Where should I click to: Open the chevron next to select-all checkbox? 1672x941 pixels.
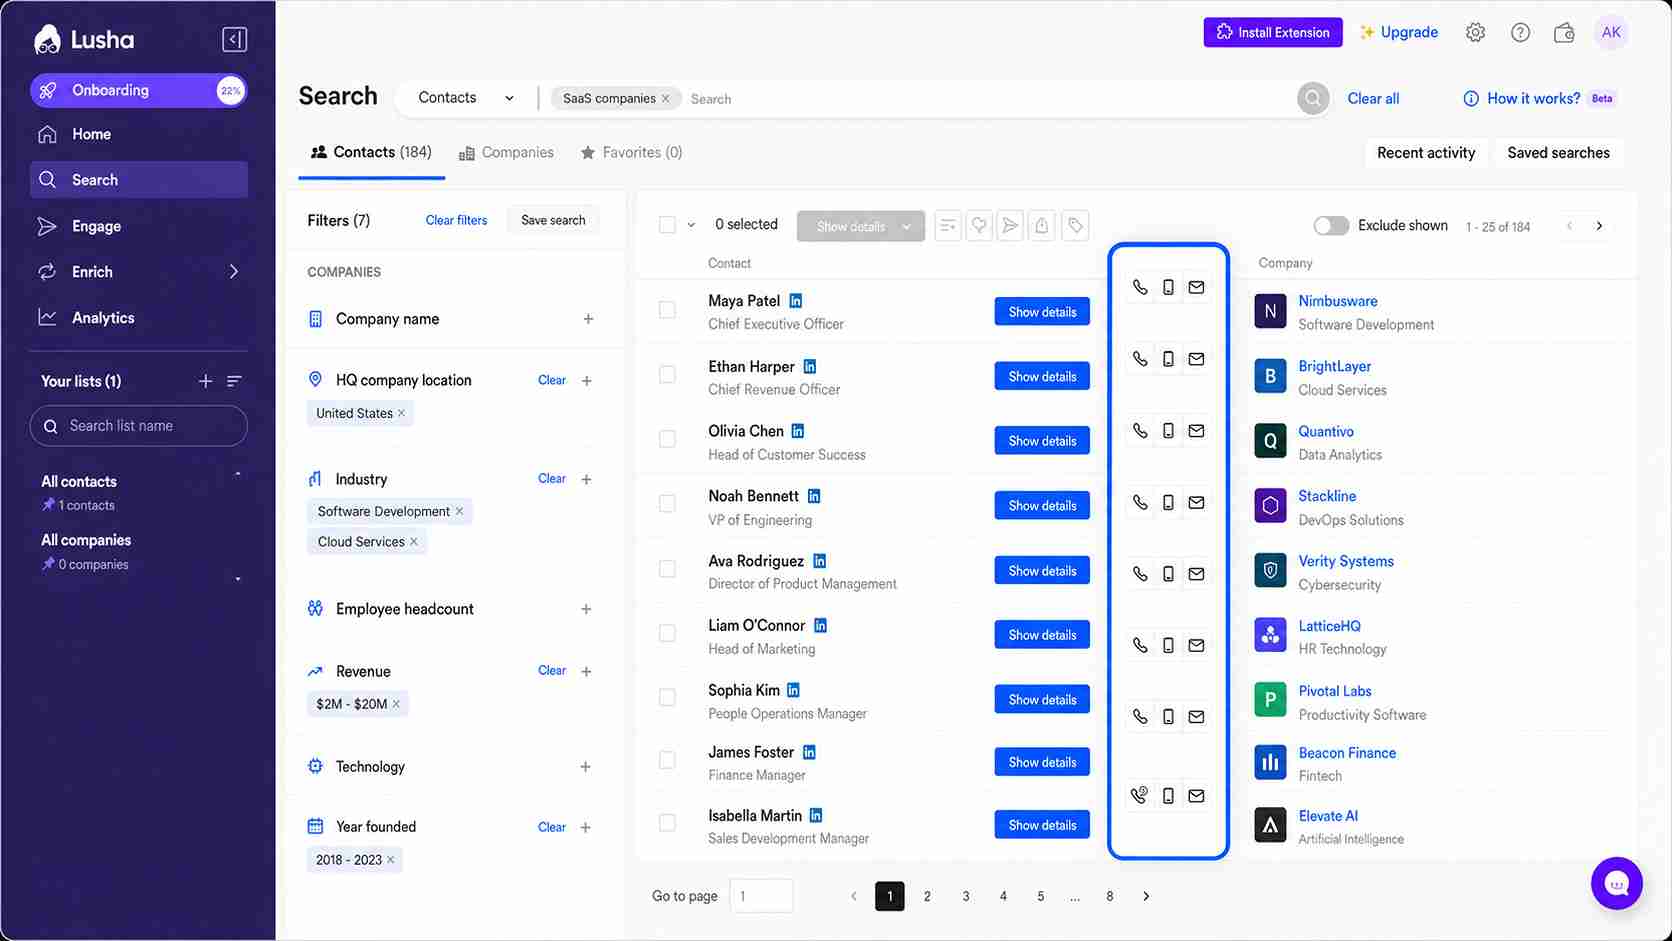click(x=691, y=226)
